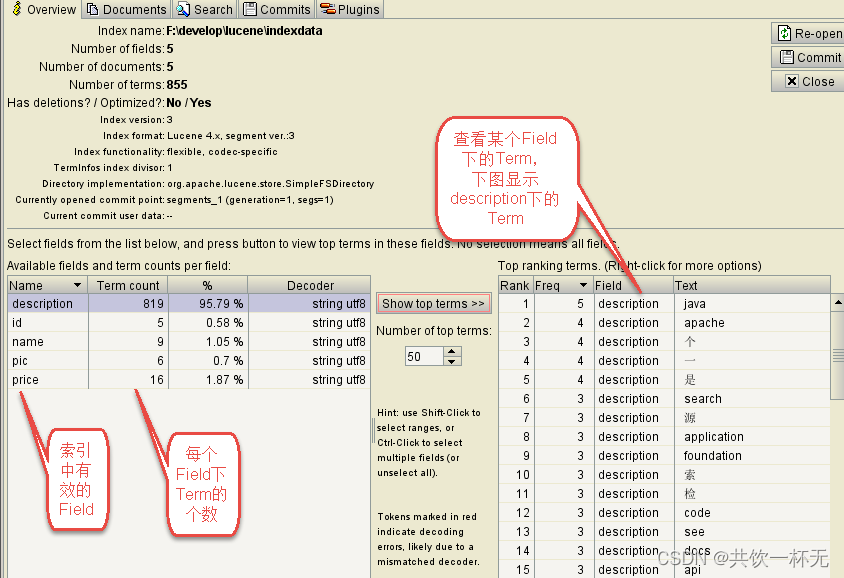Click the Close index button
The image size is (844, 578).
807,81
